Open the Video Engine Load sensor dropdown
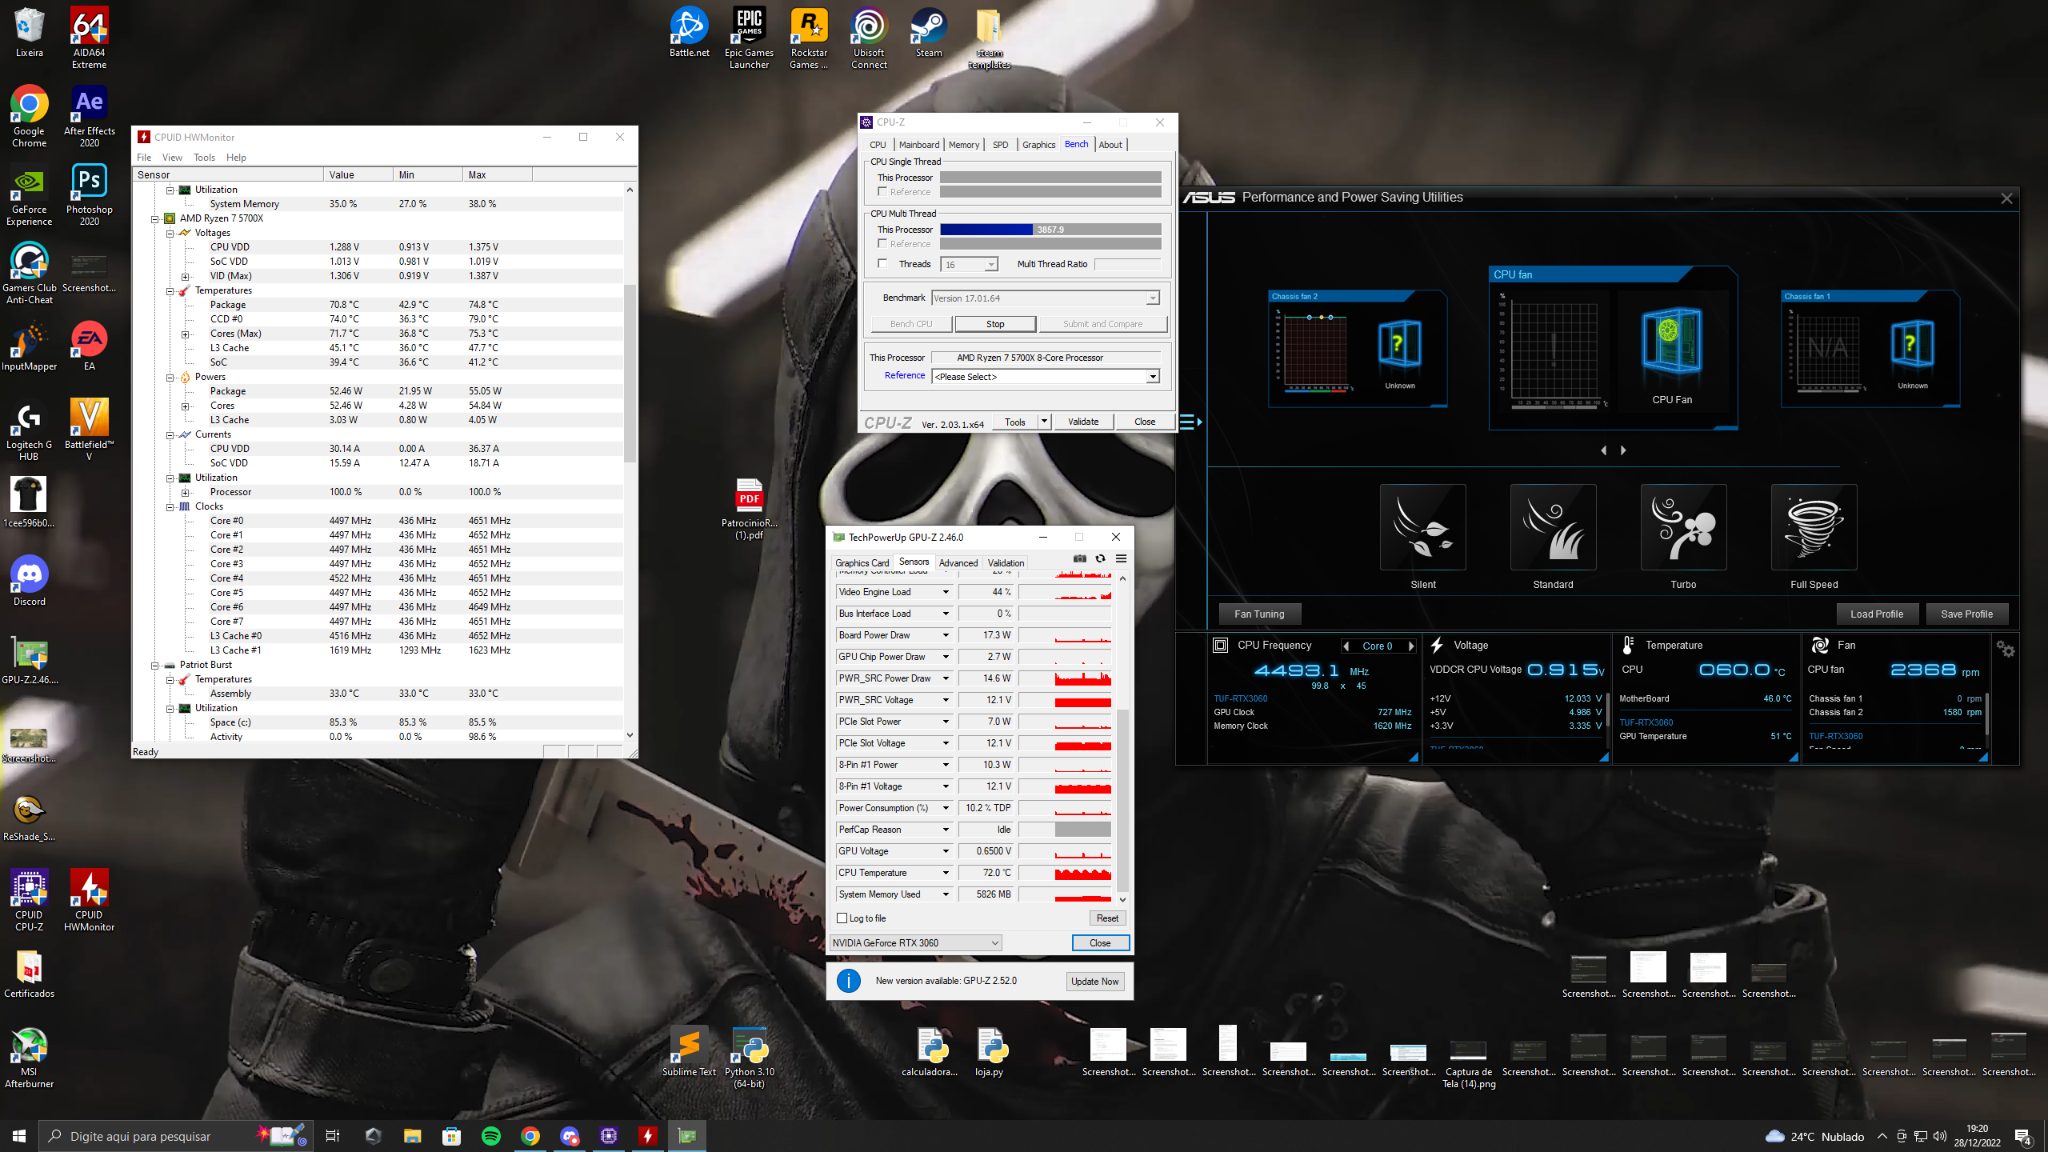 (946, 592)
